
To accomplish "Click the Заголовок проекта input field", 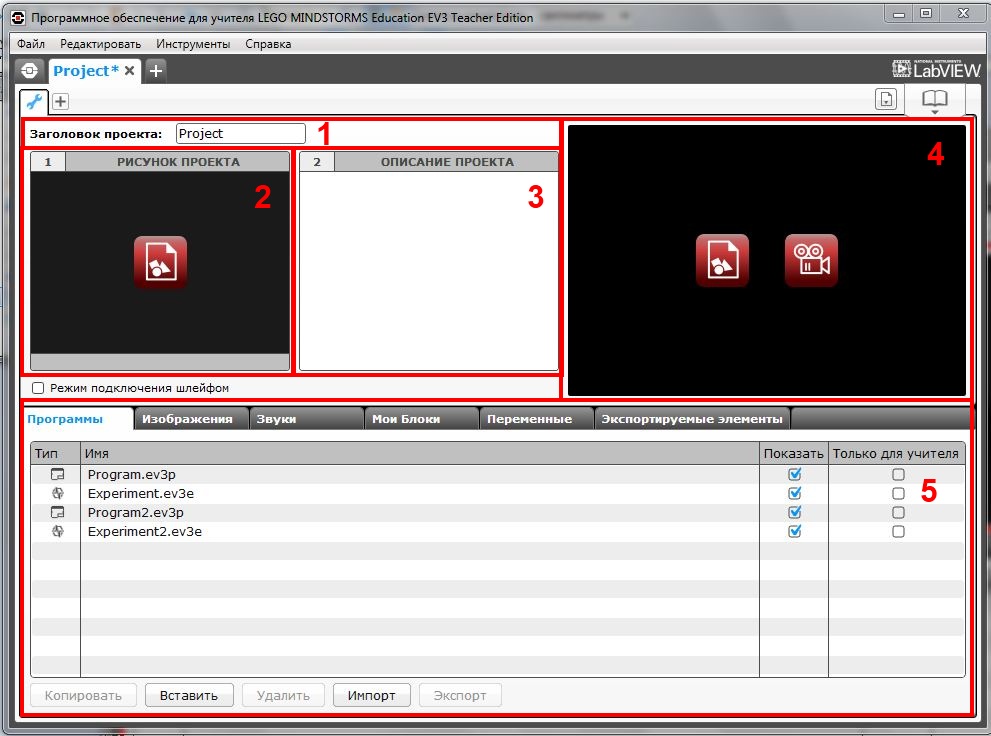I will [240, 133].
